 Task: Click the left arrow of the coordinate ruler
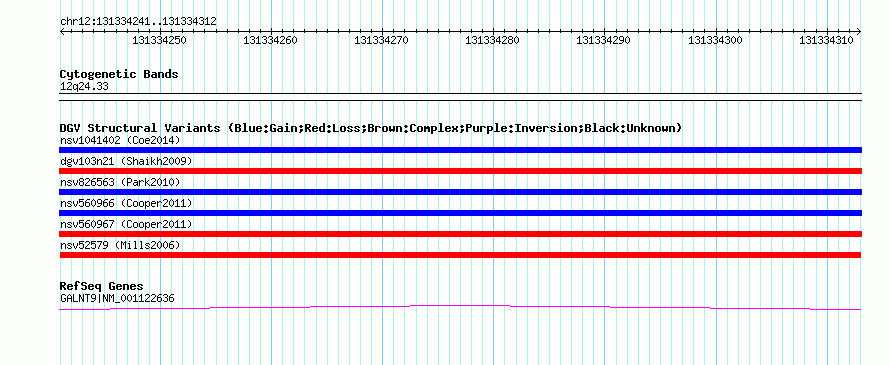62,32
